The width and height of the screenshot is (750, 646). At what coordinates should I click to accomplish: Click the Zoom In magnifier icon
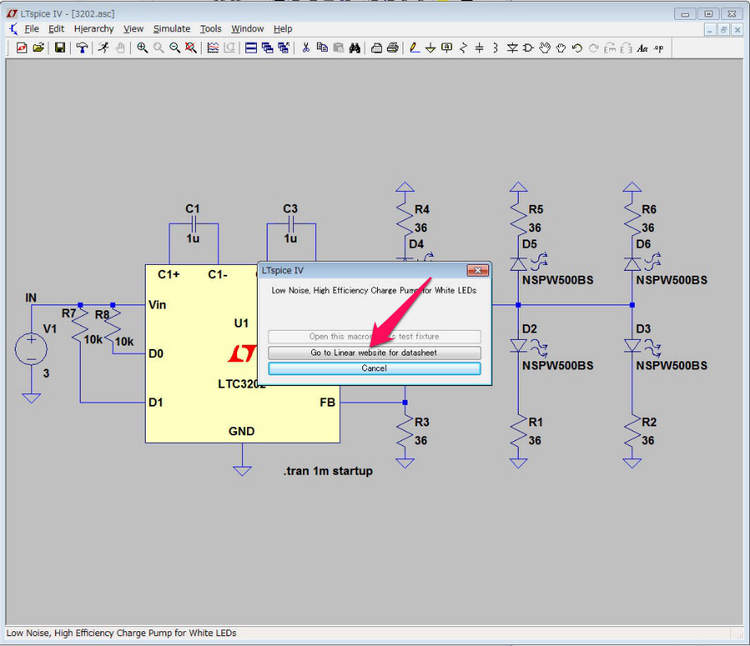142,48
